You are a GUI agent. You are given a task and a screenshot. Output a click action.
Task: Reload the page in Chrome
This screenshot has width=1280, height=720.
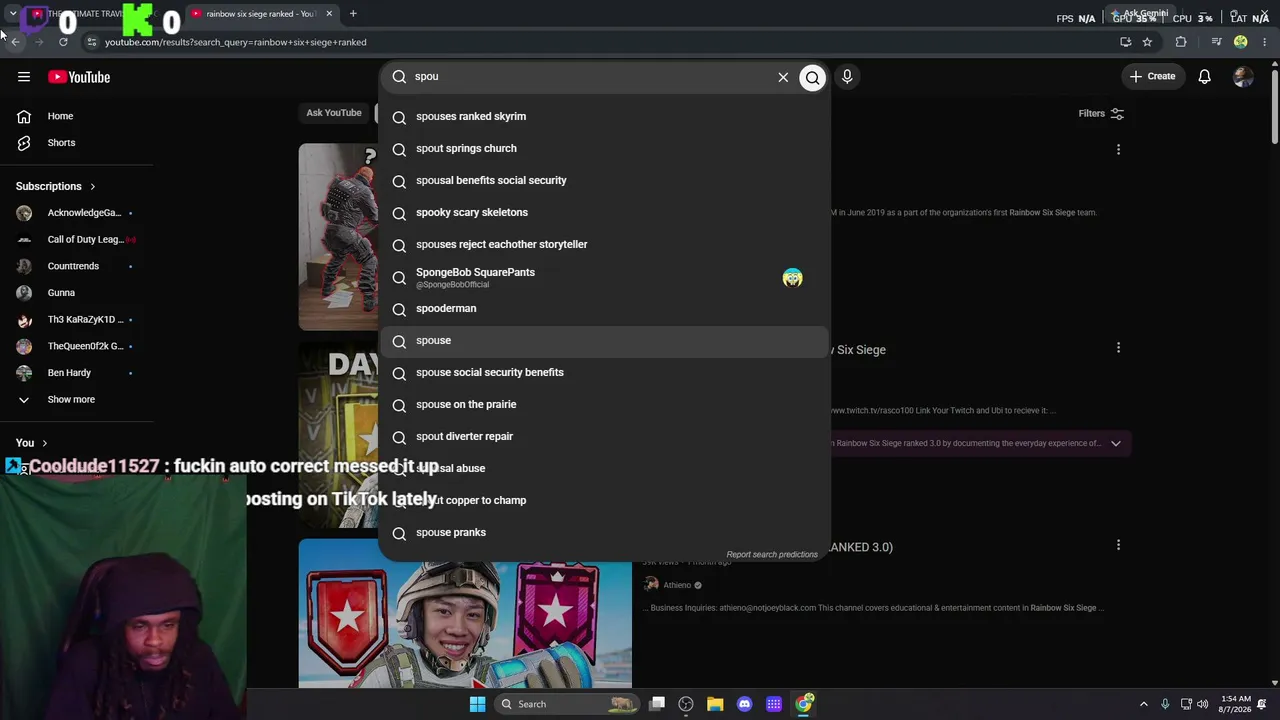(63, 42)
